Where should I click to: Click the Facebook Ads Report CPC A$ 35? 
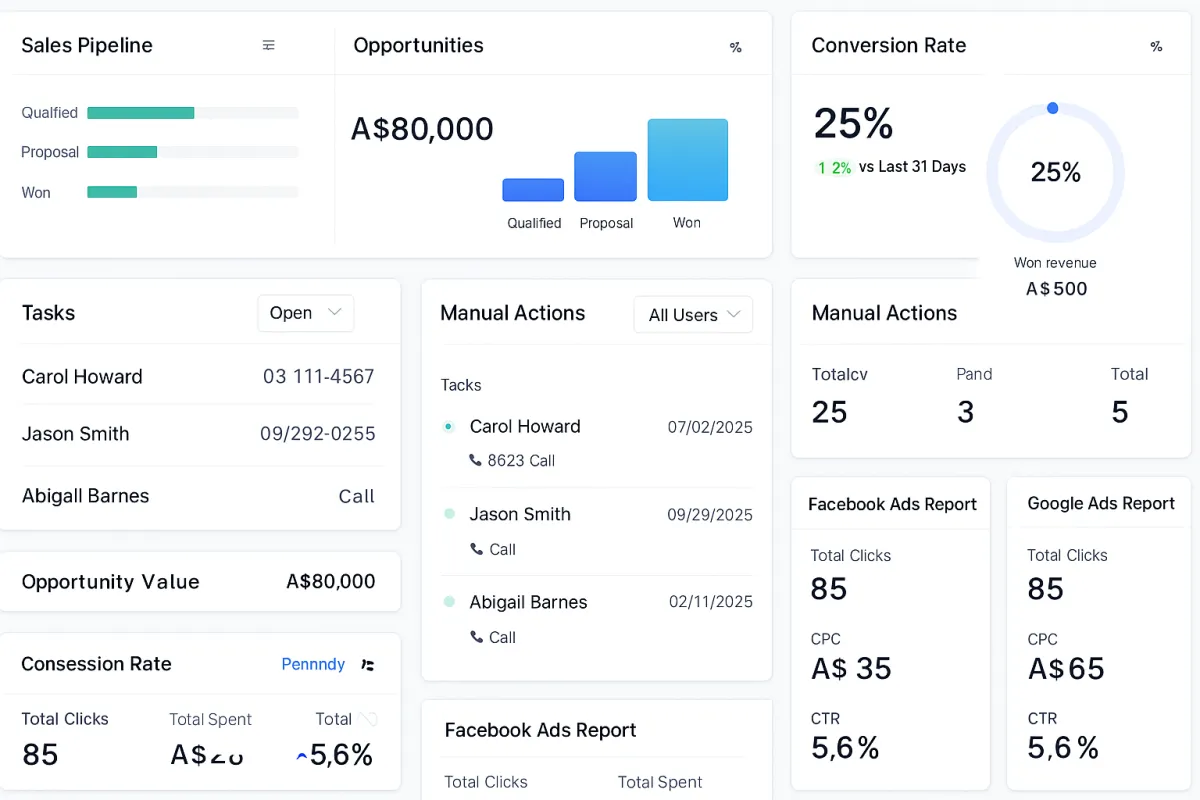pyautogui.click(x=851, y=668)
